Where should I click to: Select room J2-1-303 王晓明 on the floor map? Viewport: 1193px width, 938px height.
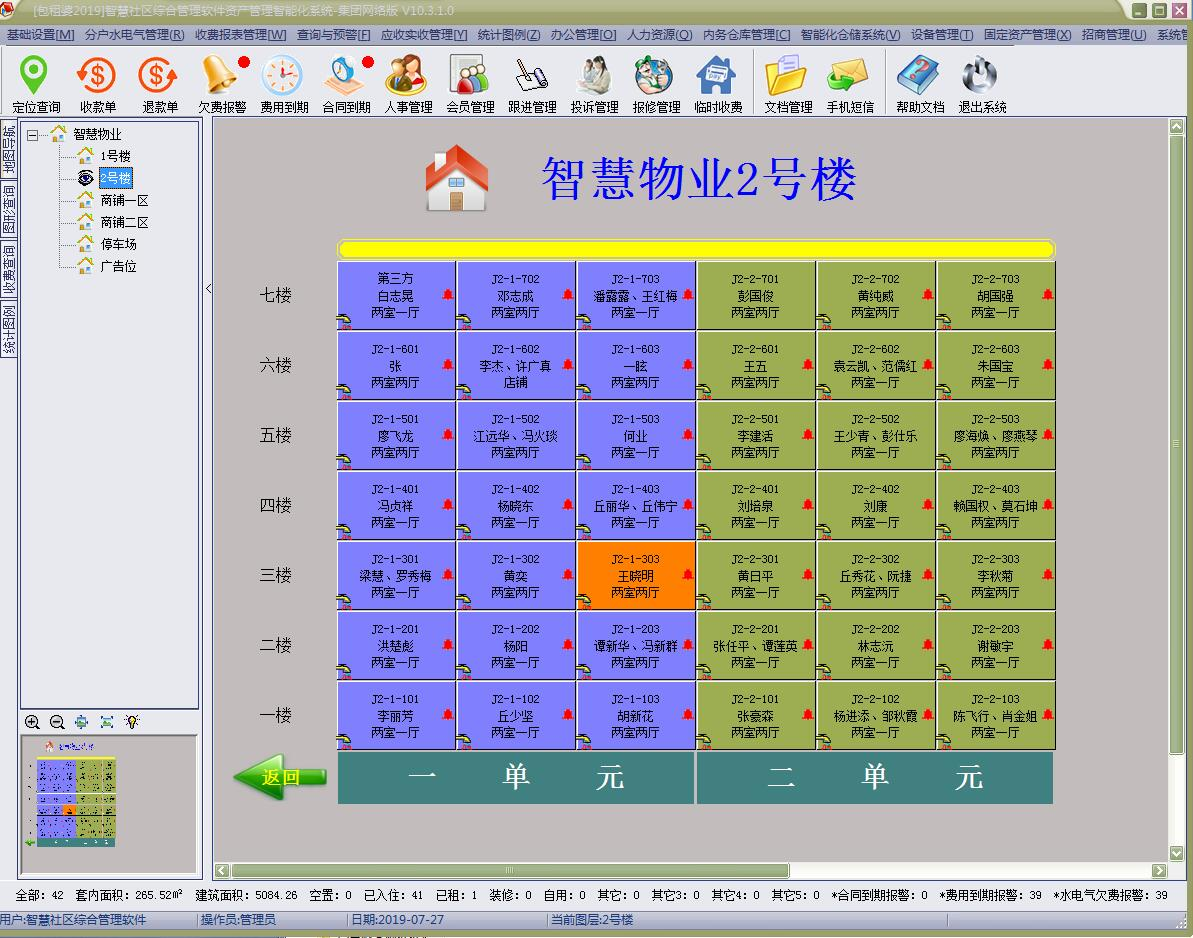pos(637,575)
